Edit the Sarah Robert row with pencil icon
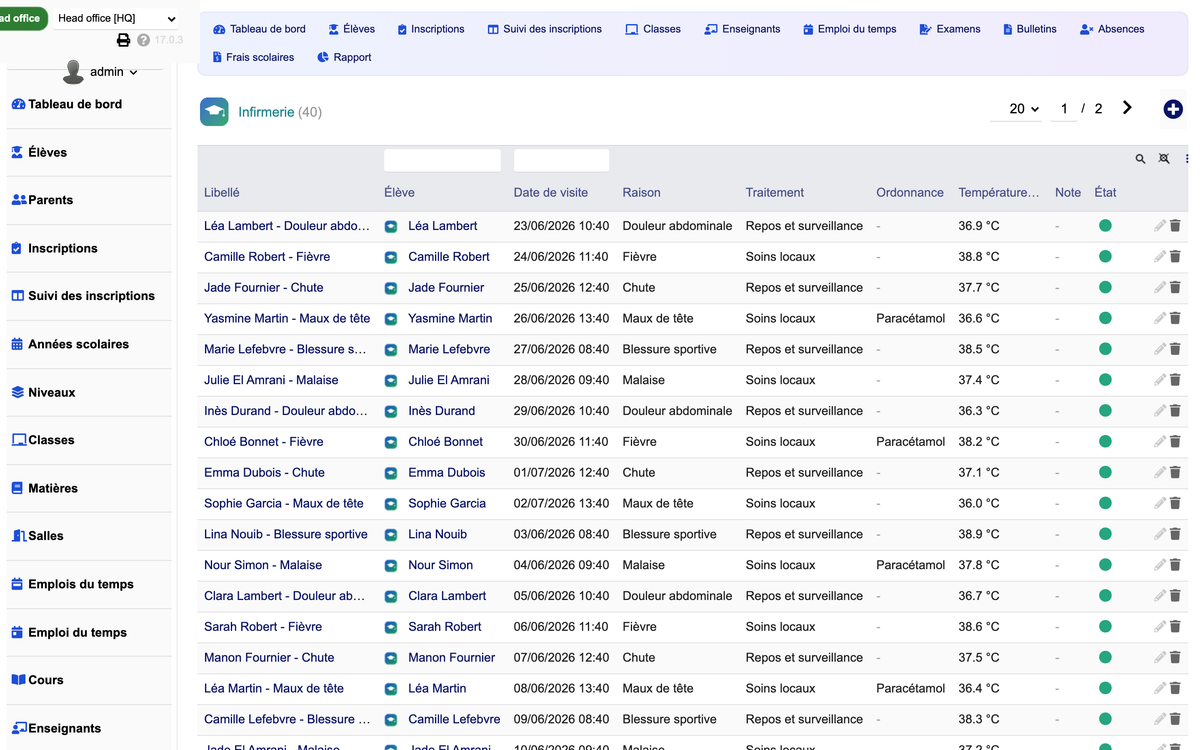This screenshot has height=750, width=1200. pyautogui.click(x=1160, y=627)
